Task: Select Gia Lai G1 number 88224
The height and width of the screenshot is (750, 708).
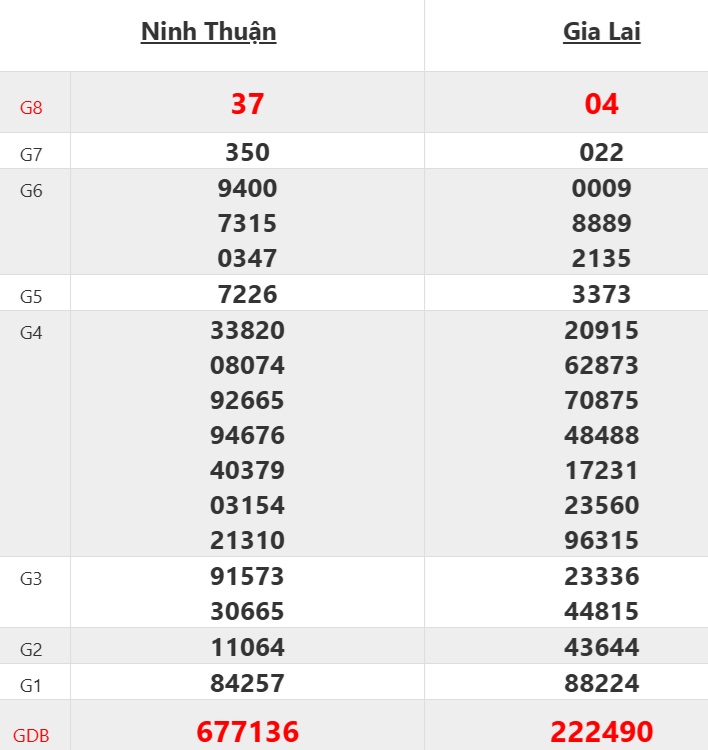Action: click(x=601, y=683)
